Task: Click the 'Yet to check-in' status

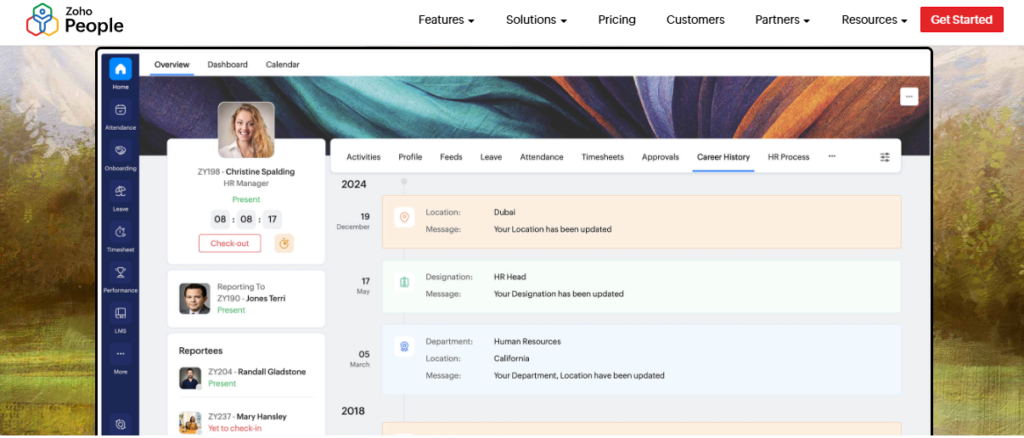Action: tap(234, 428)
